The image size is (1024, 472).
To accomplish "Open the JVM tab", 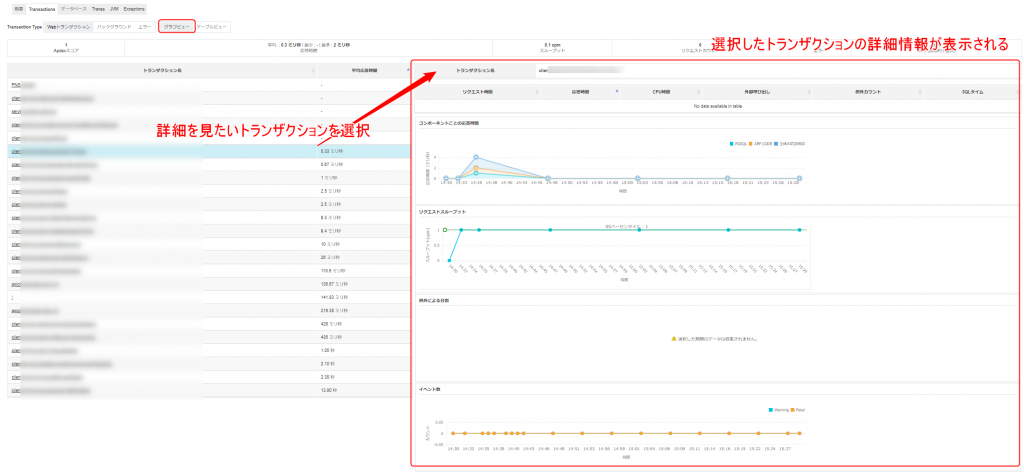I will coord(114,8).
